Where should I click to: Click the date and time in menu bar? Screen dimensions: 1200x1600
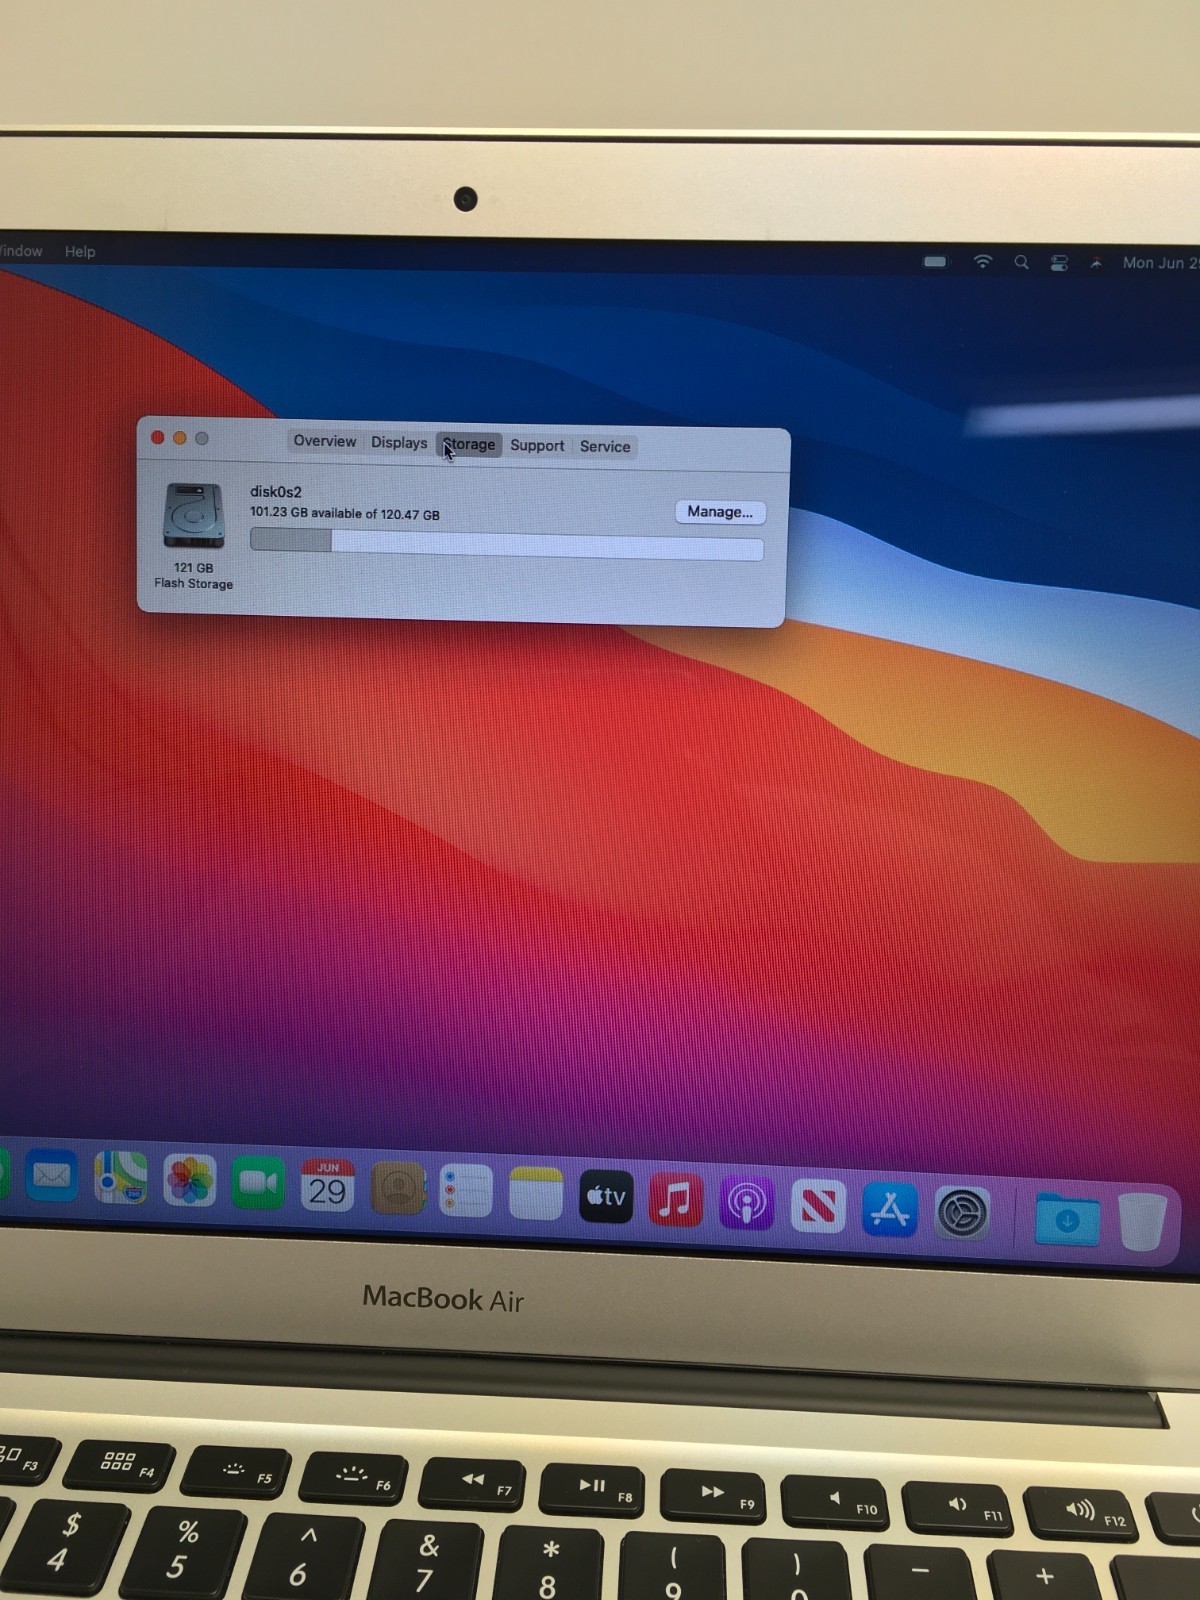point(1160,263)
